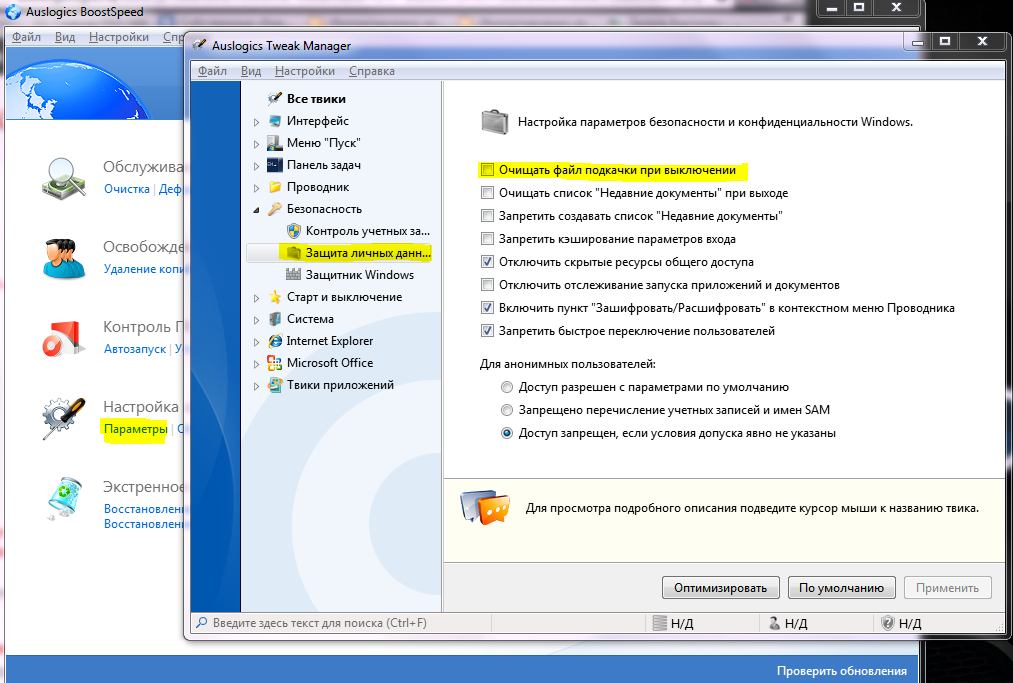Check prohibit creating Recent documents list
Screen dimensions: 1013x683
tap(487, 216)
